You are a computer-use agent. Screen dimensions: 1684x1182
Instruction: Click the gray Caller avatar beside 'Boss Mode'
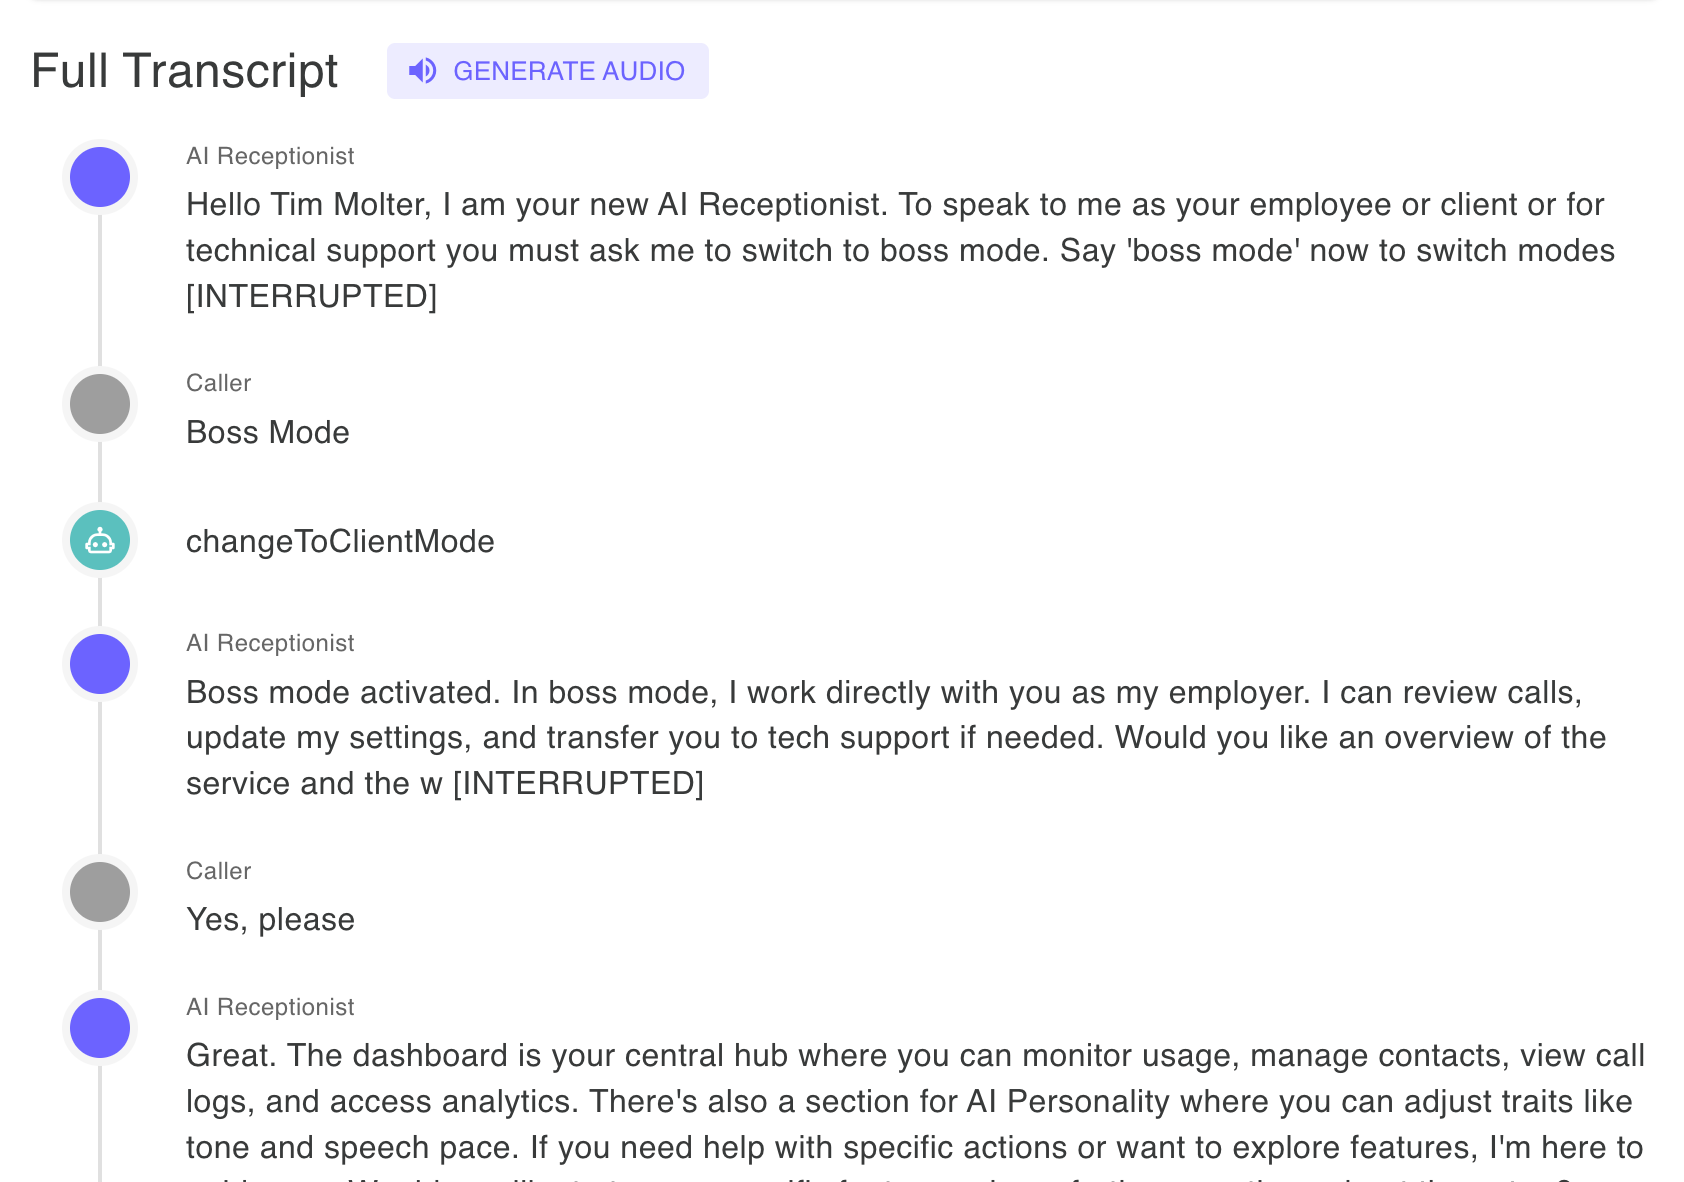tap(99, 404)
